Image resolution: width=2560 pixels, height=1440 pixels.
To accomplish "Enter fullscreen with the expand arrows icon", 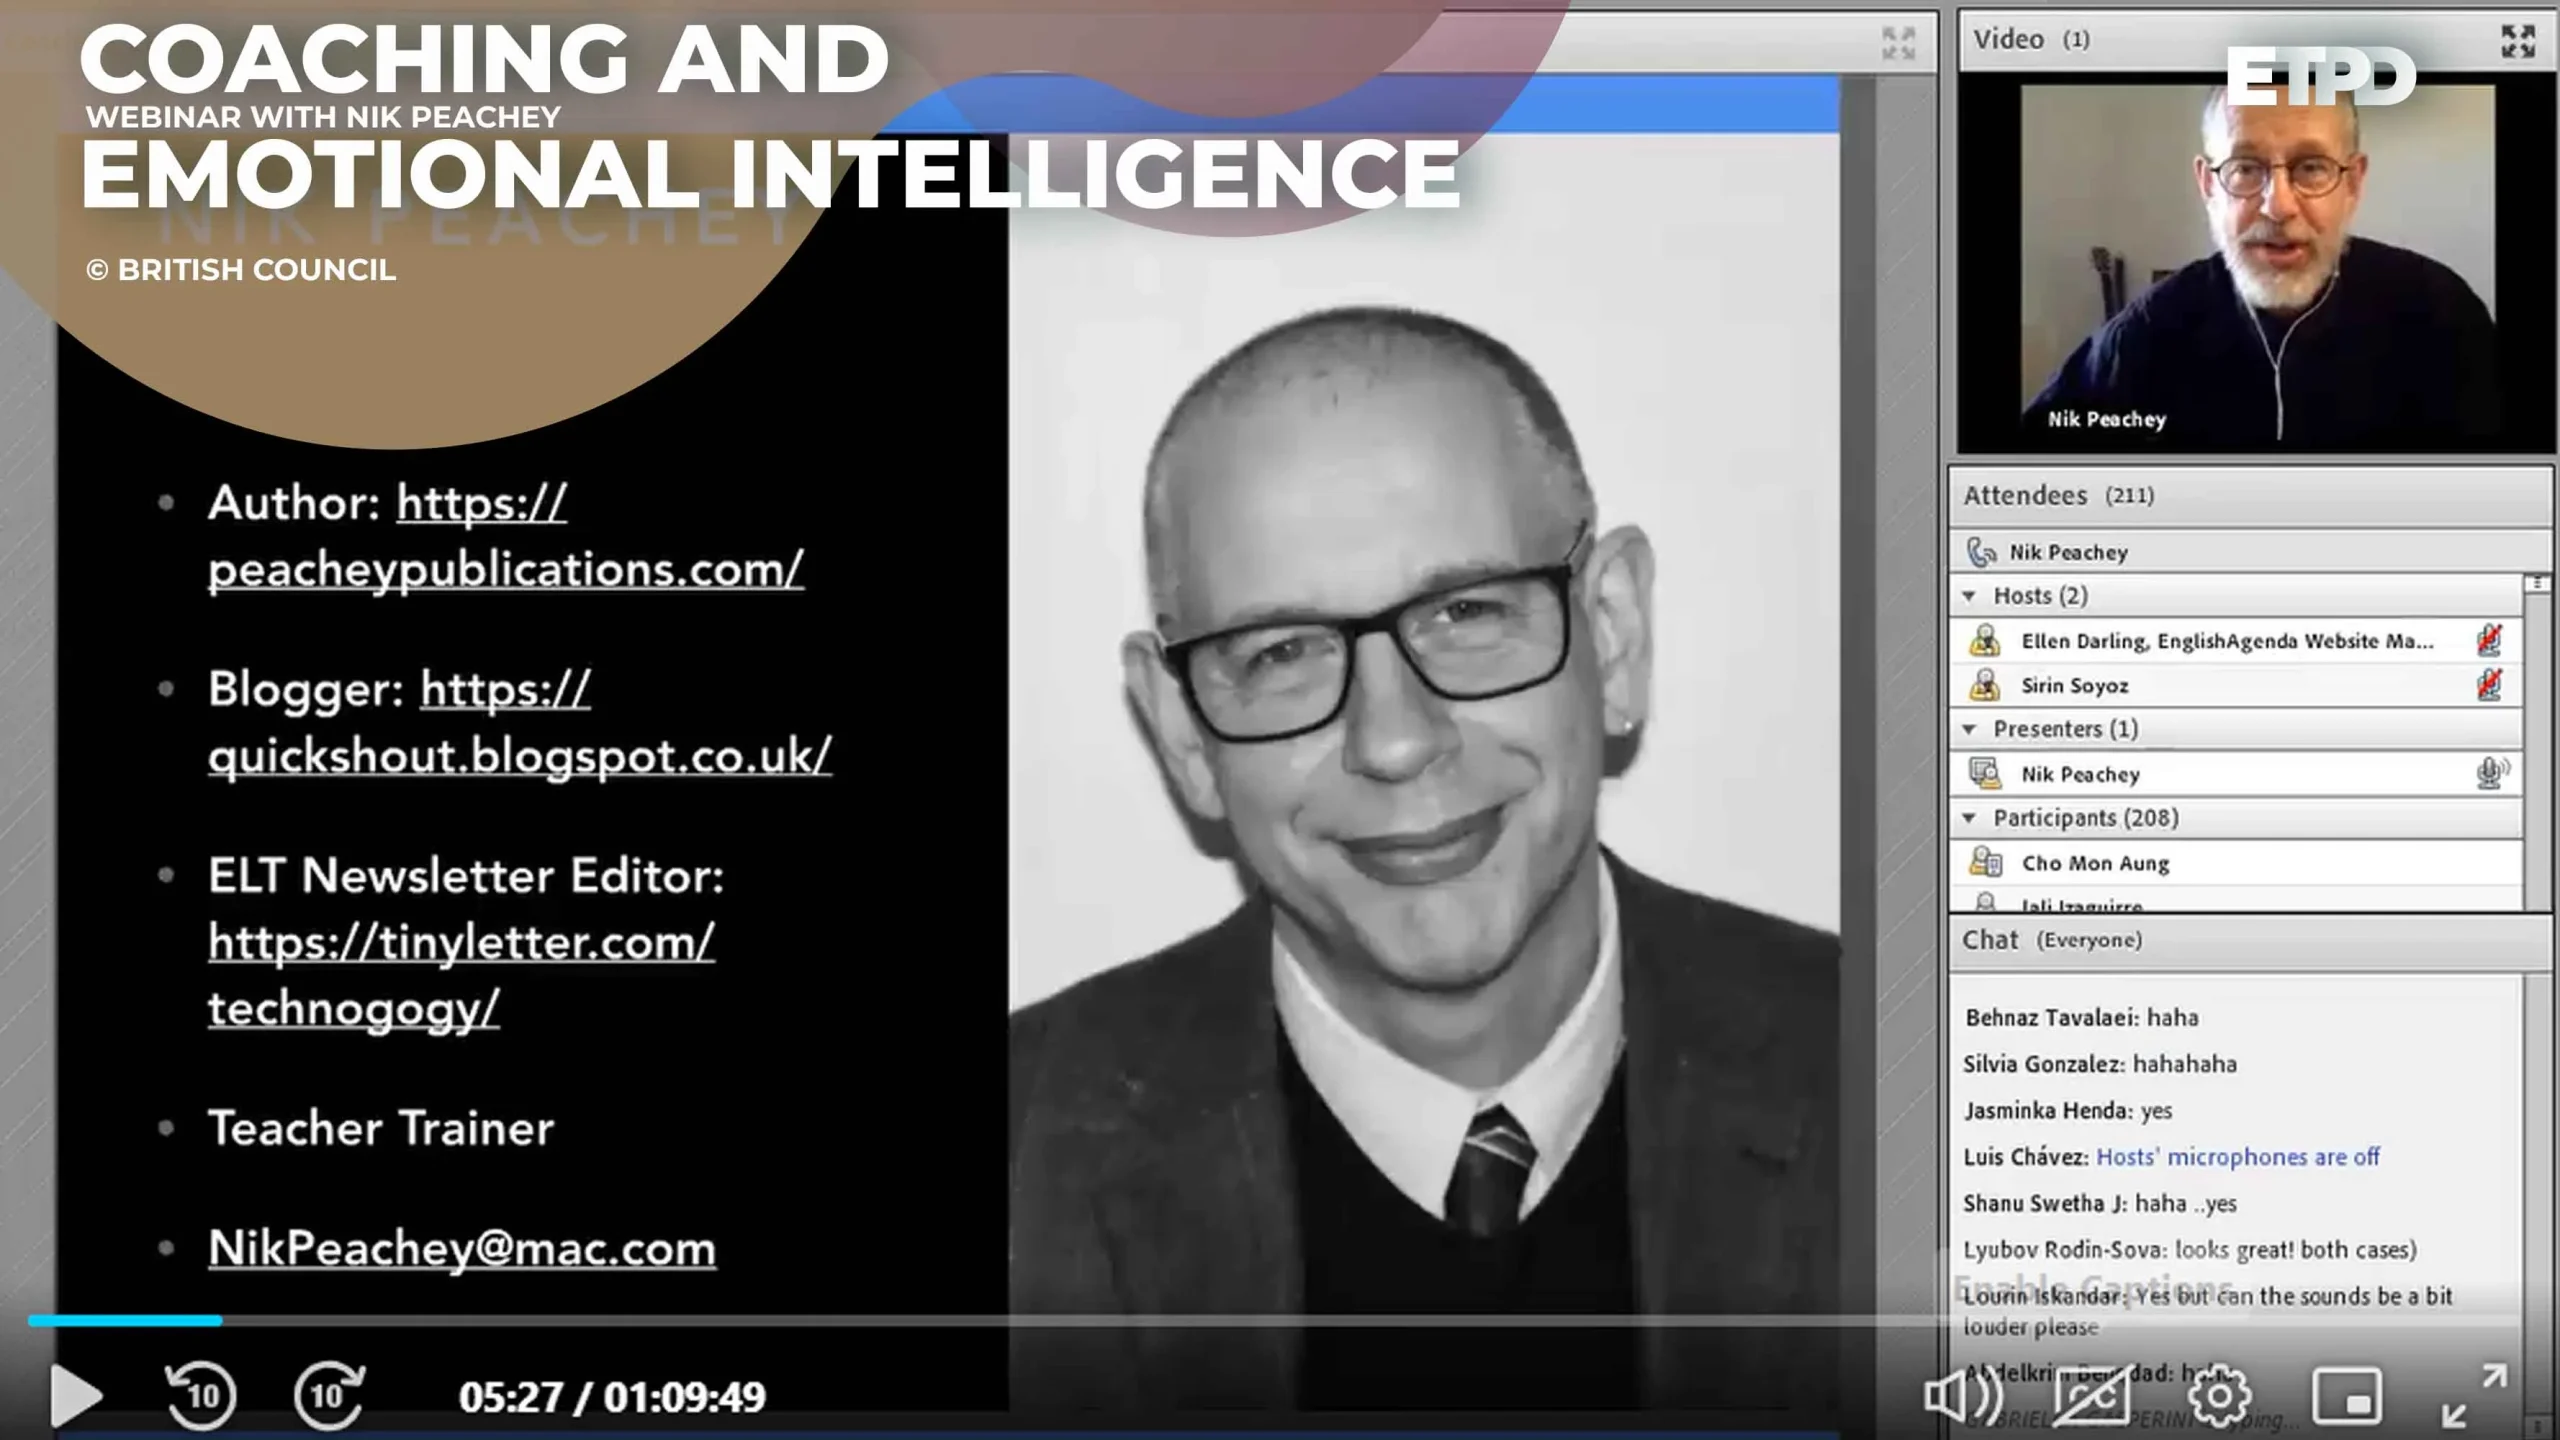I will [2474, 1396].
